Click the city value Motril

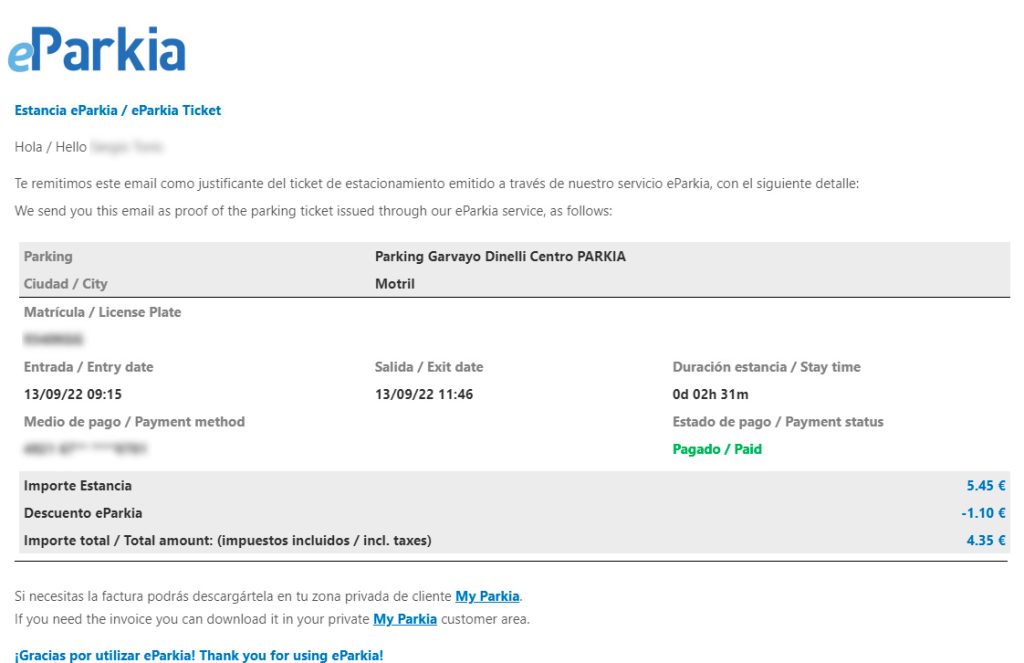tap(395, 284)
